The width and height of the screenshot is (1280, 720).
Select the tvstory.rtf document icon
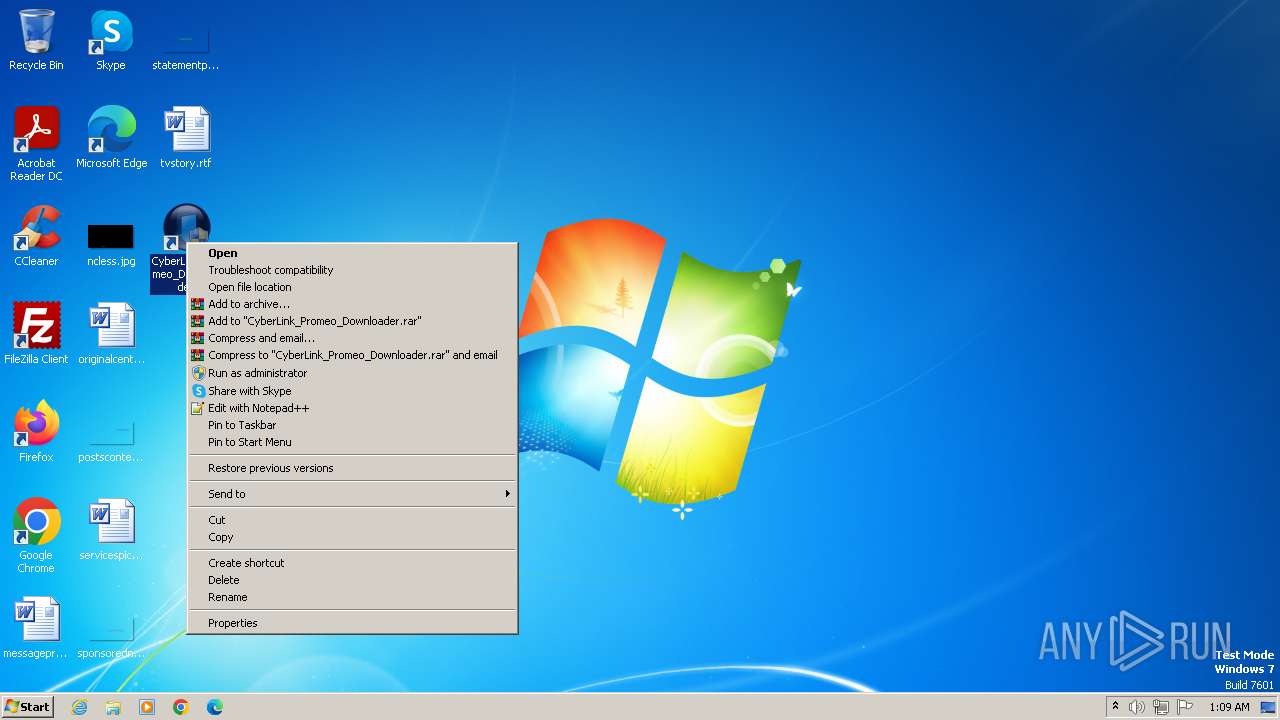click(185, 138)
